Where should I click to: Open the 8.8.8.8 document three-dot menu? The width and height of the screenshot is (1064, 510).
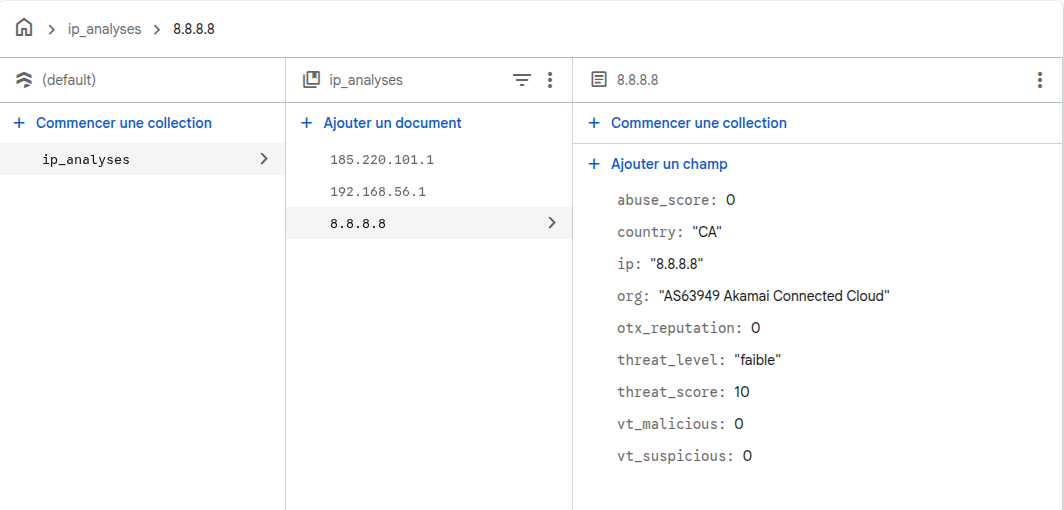tap(1039, 80)
